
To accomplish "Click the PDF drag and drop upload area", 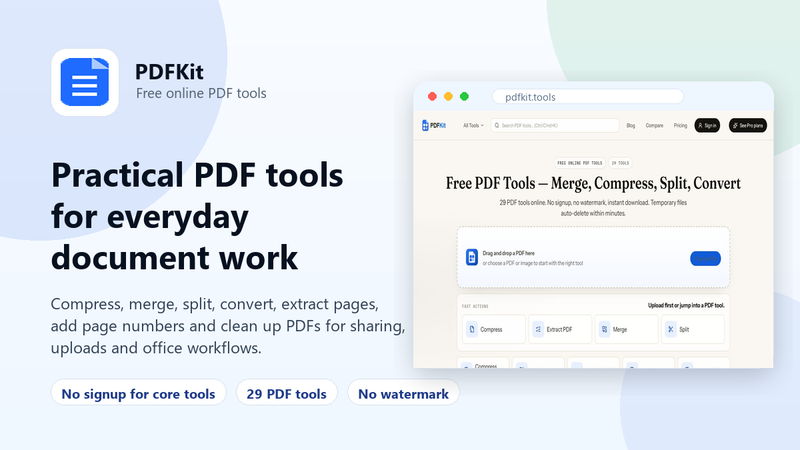I will 593,257.
